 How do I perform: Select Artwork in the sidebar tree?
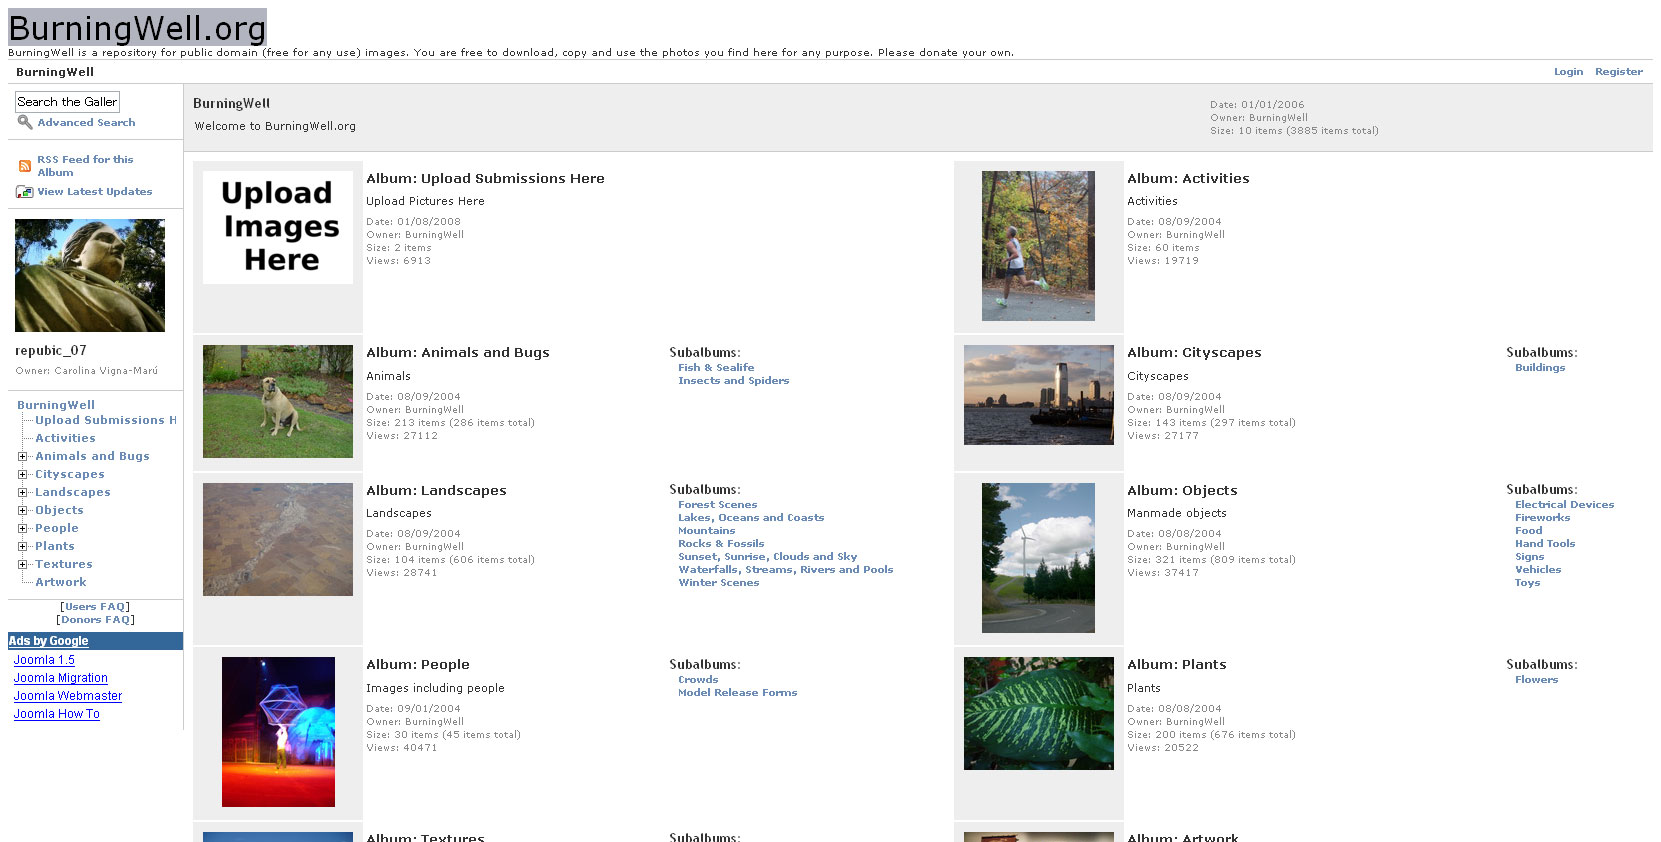coord(60,582)
